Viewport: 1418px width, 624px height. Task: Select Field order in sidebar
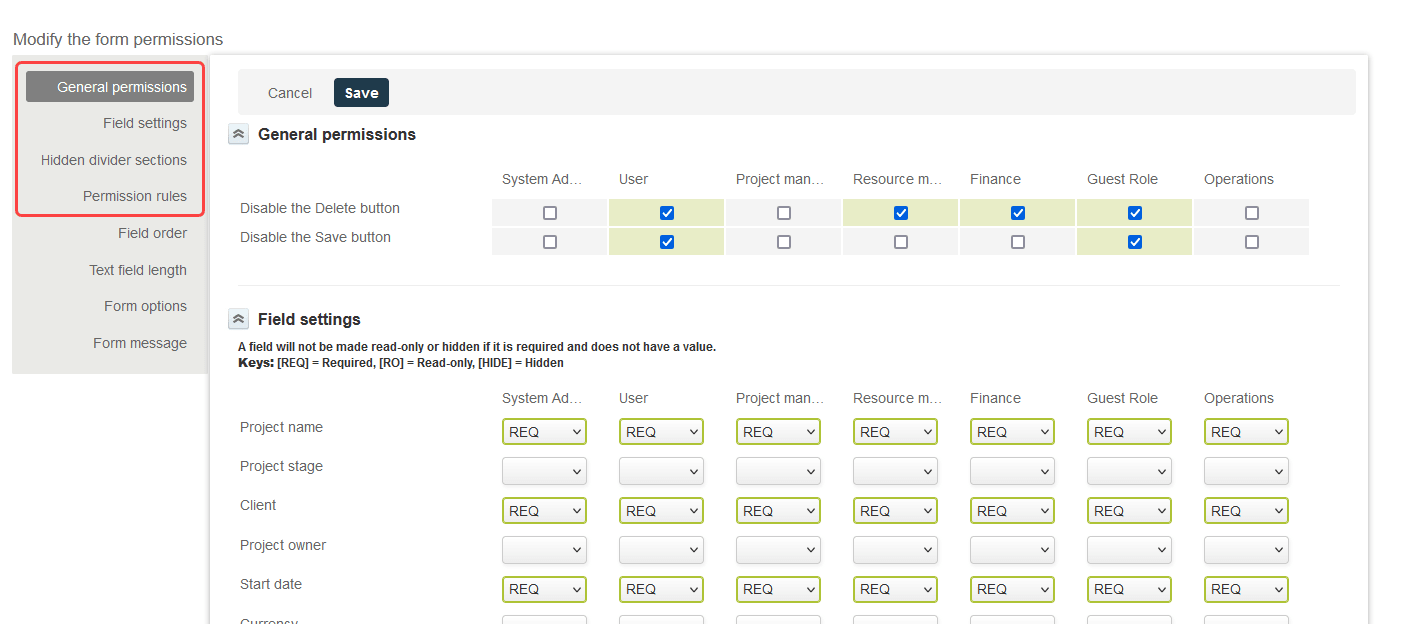click(x=152, y=233)
